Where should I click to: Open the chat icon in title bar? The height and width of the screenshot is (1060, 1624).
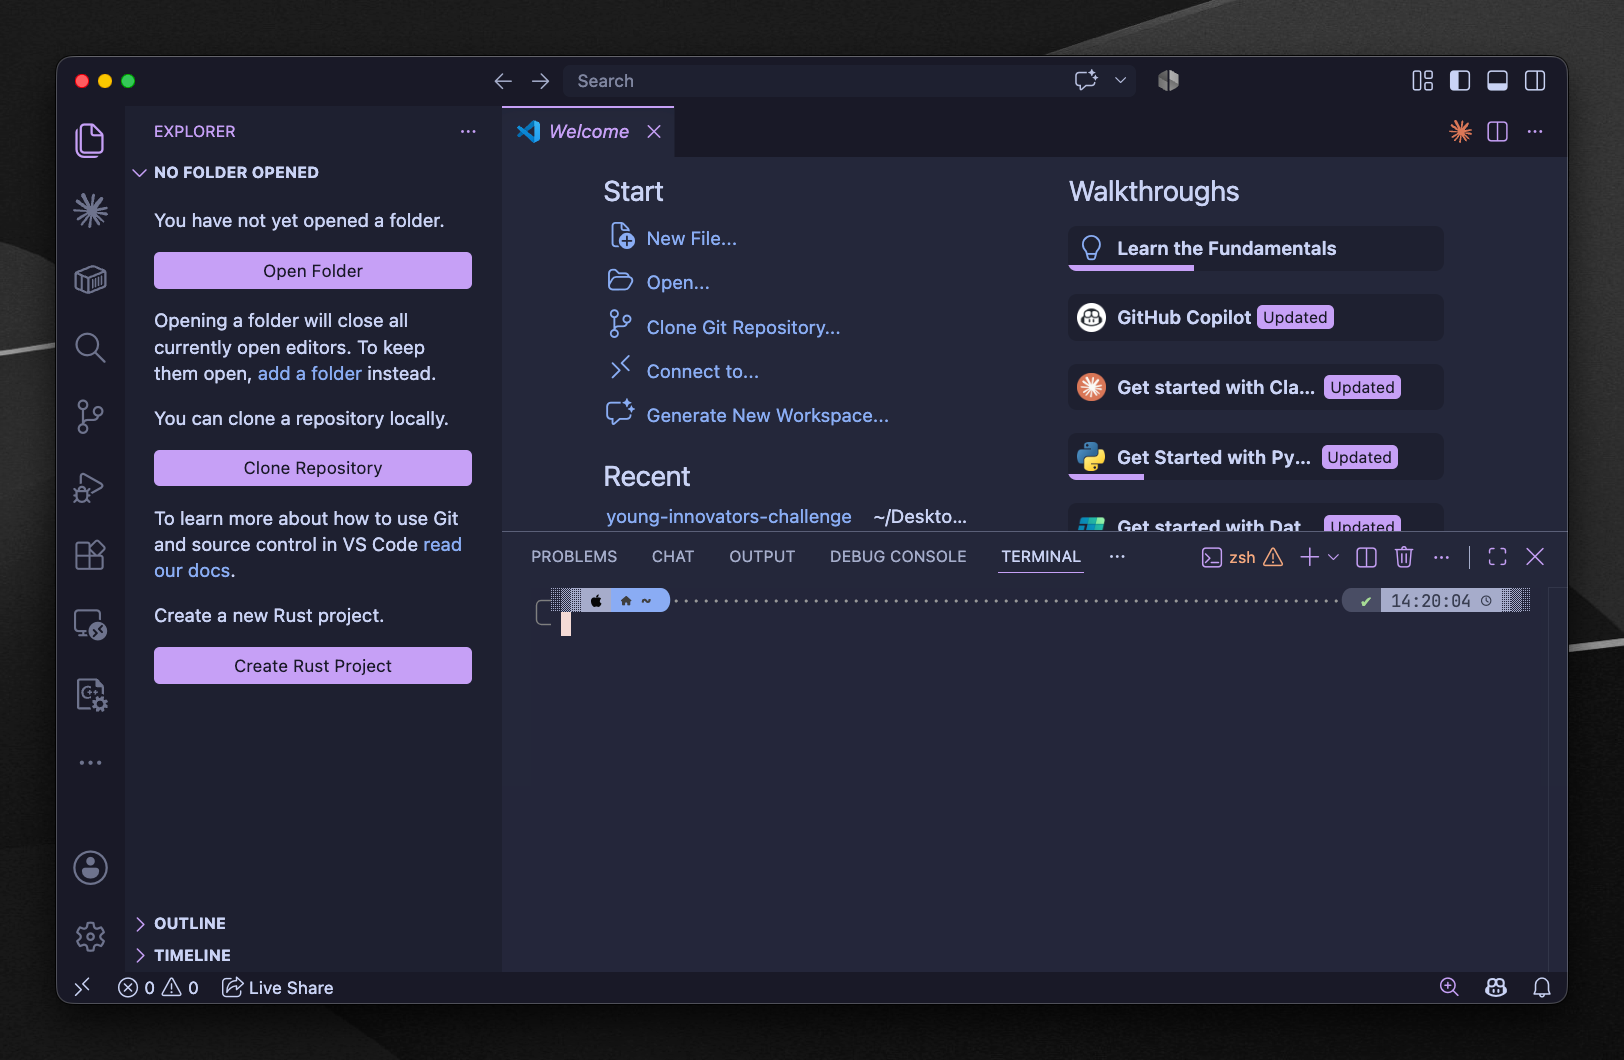1086,81
